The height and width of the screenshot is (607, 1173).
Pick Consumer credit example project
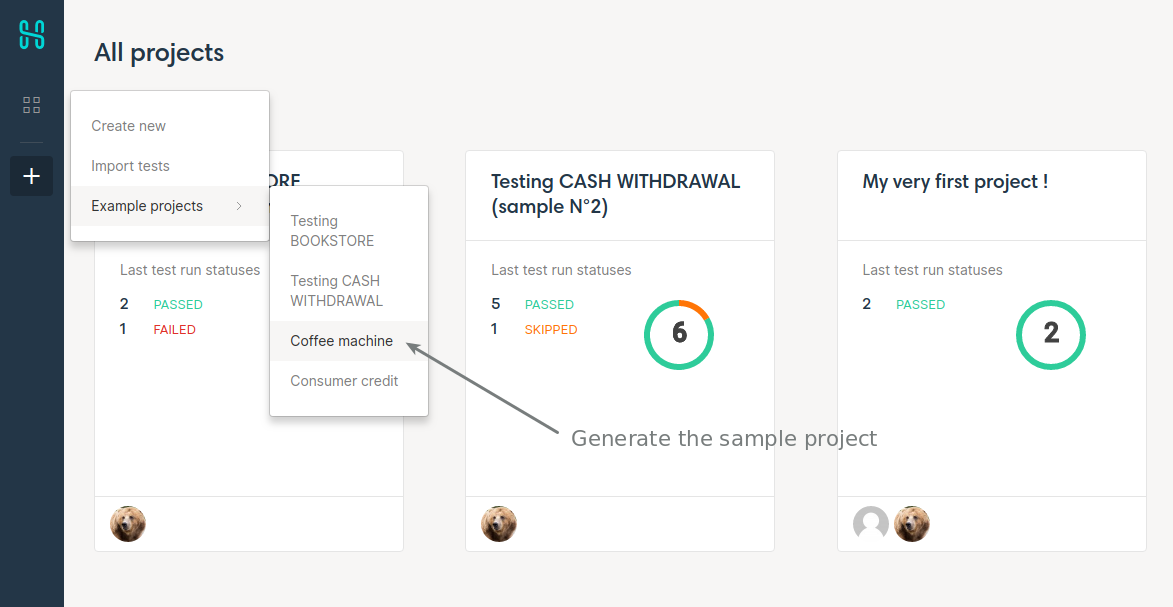pos(344,381)
